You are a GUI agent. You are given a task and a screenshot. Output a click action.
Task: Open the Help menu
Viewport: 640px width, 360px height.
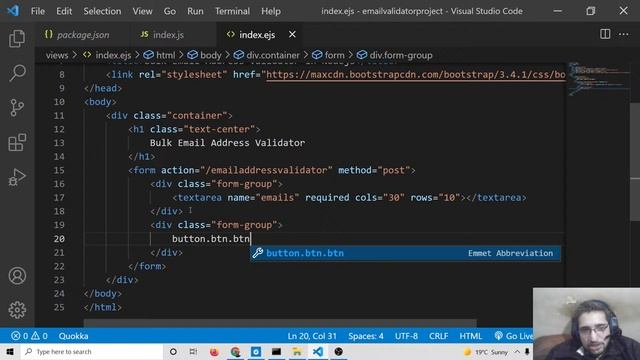point(271,11)
